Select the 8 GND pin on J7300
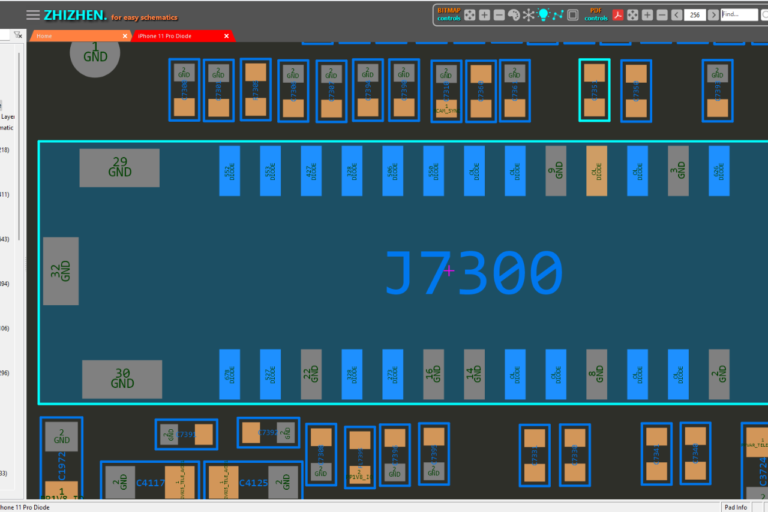 (597, 374)
